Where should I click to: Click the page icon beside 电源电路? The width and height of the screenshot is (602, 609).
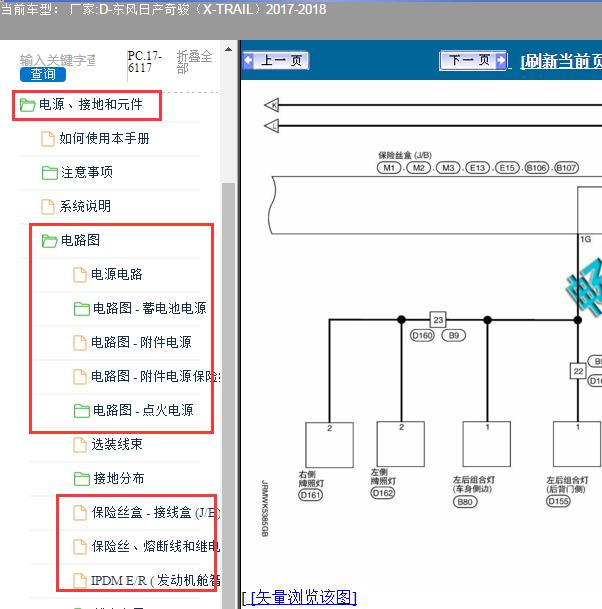80,275
